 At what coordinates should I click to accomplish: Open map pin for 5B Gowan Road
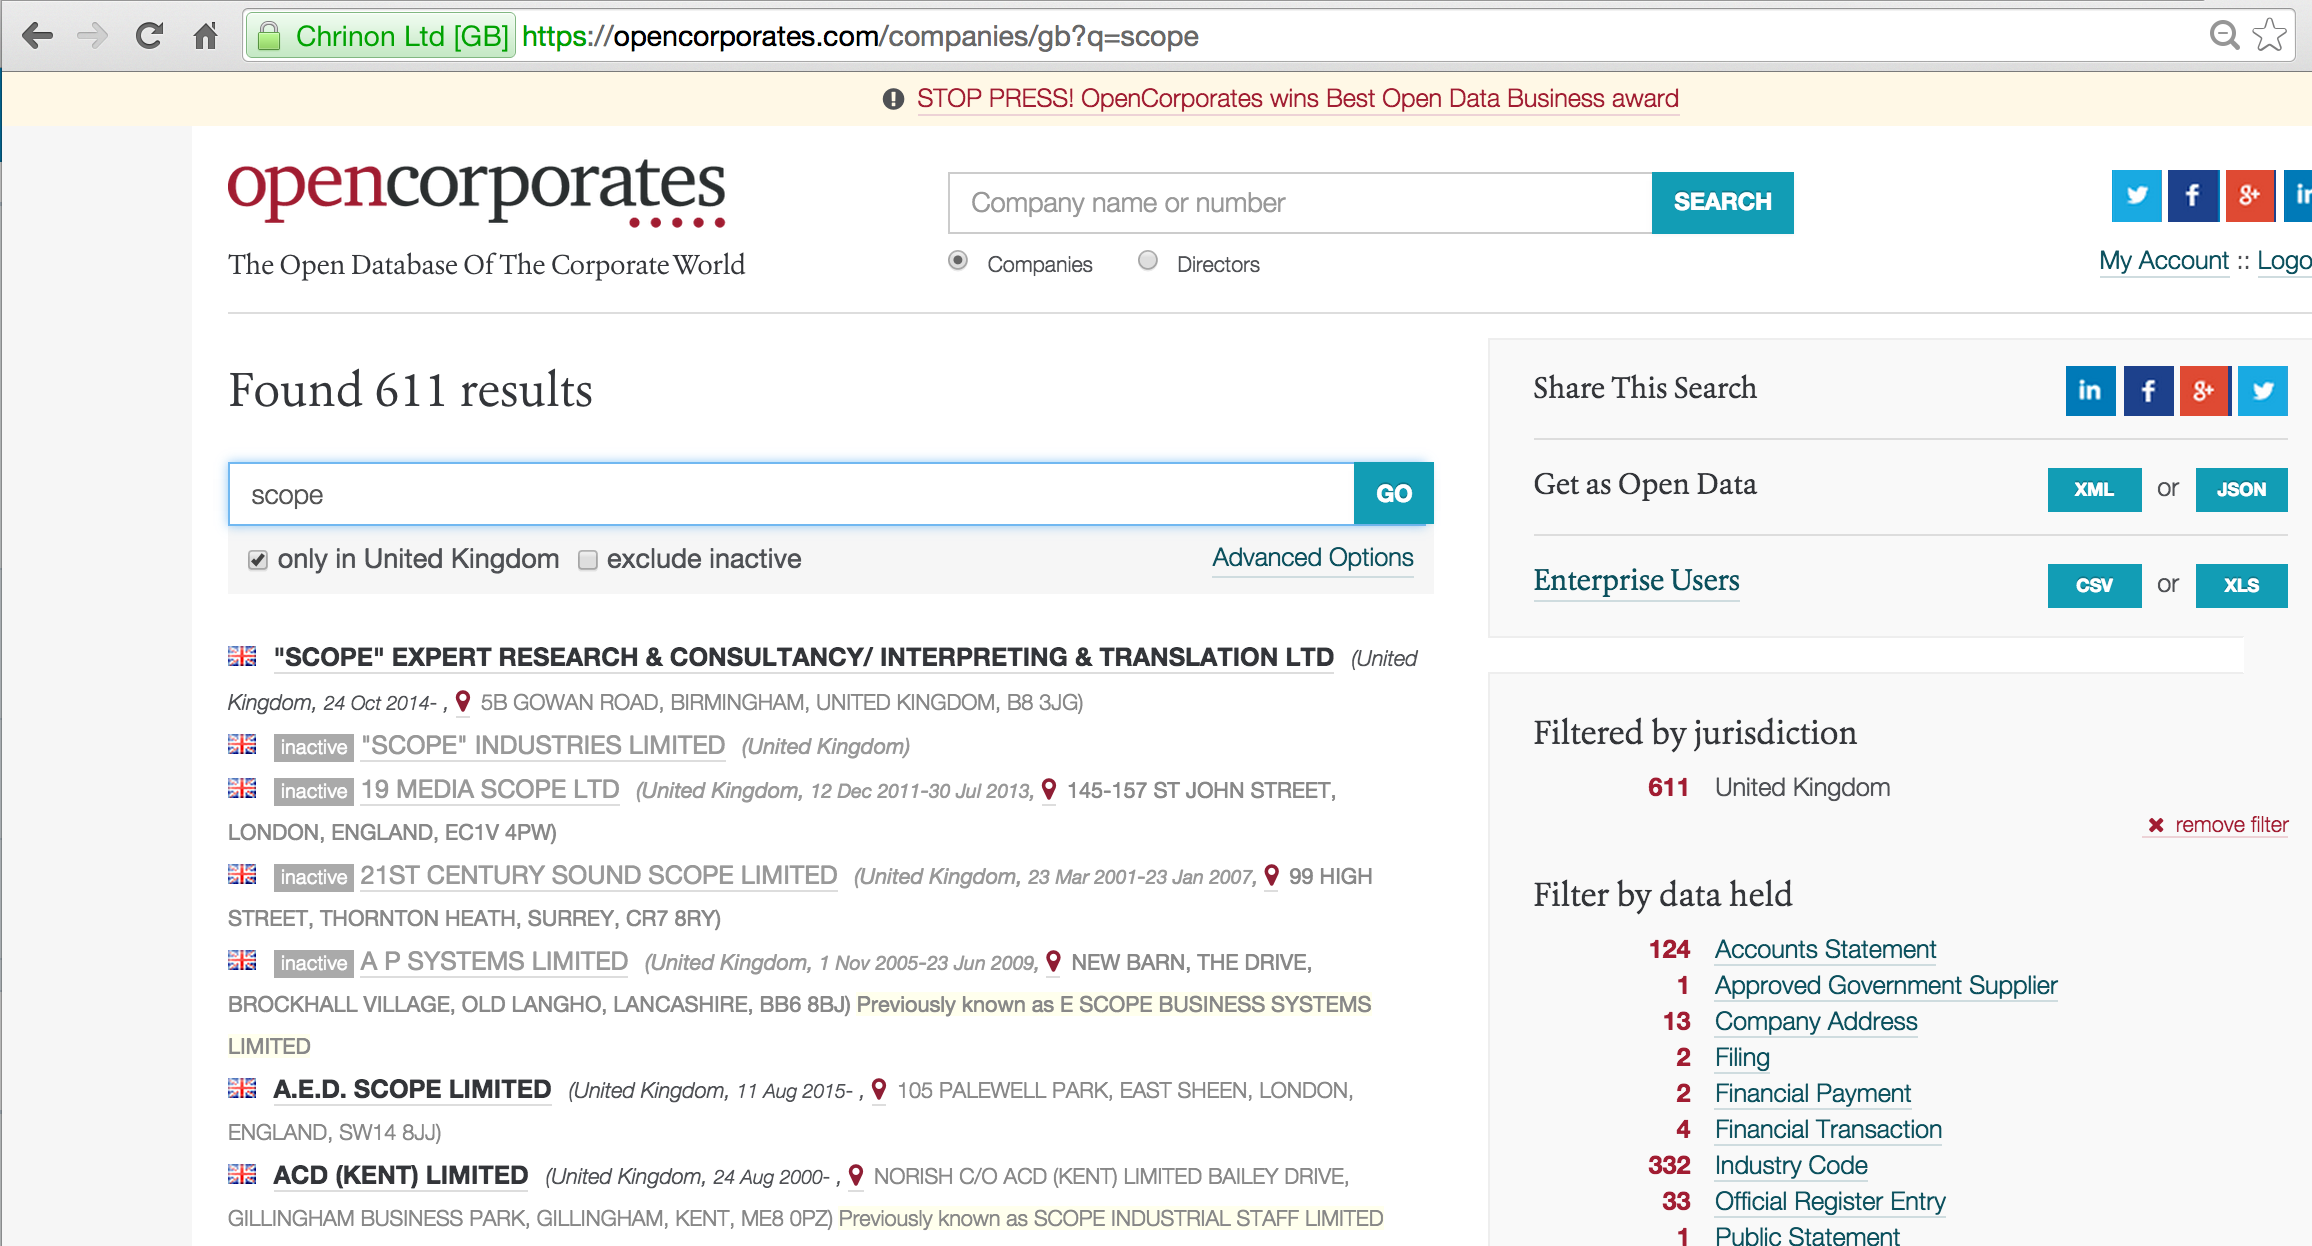pos(463,702)
